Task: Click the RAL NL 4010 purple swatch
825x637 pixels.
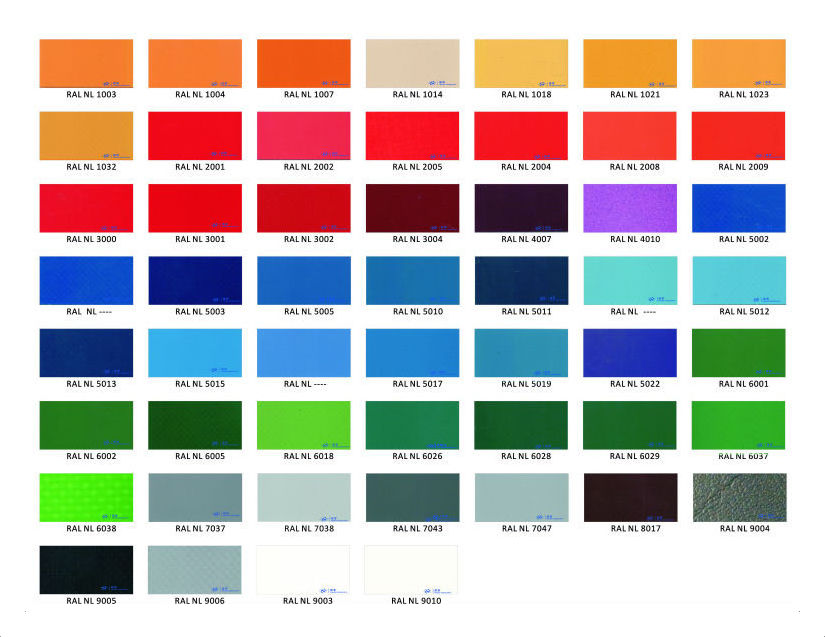Action: coord(630,208)
